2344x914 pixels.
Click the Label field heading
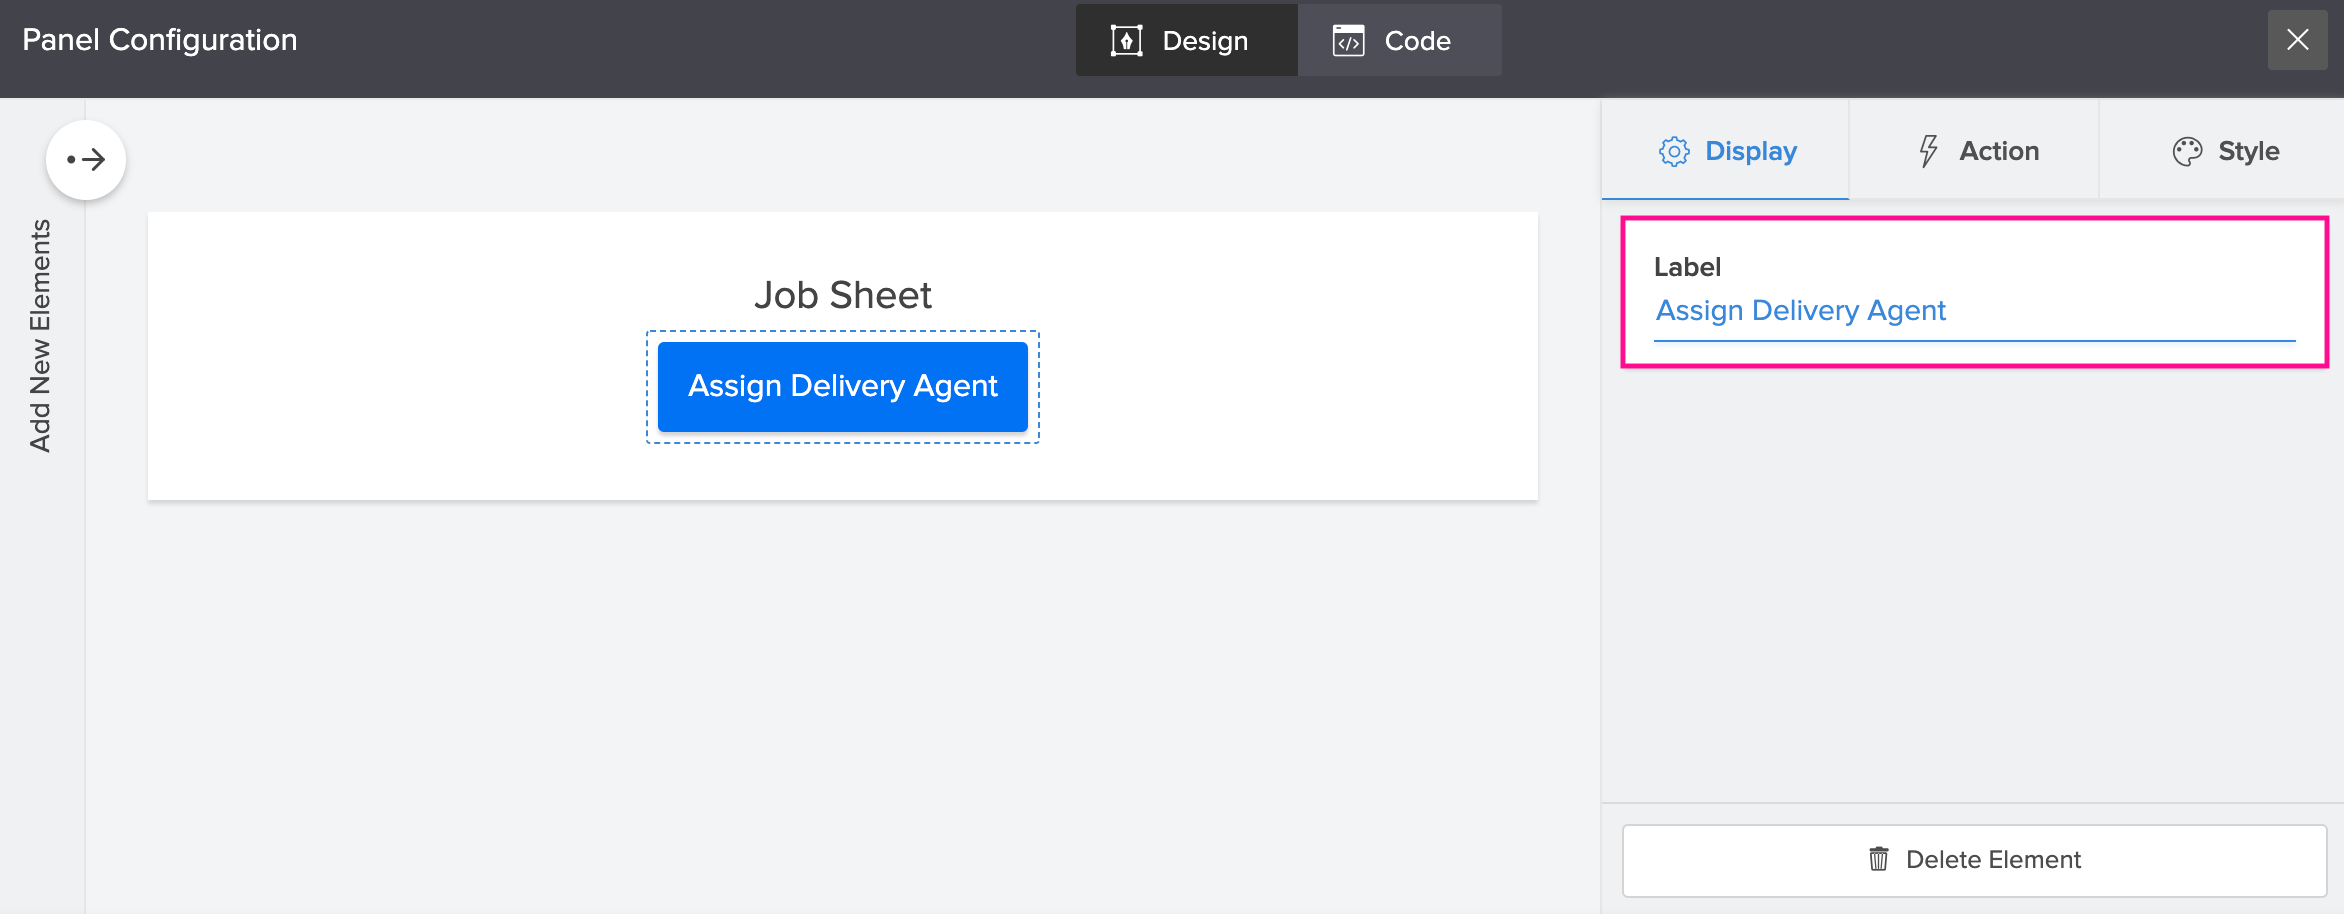(x=1687, y=267)
